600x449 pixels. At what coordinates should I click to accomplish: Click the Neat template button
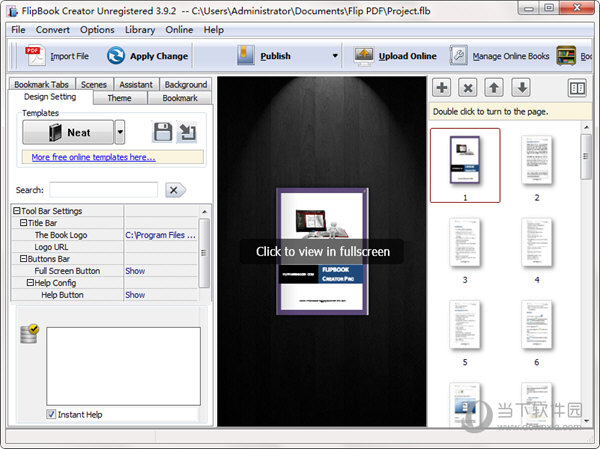68,132
